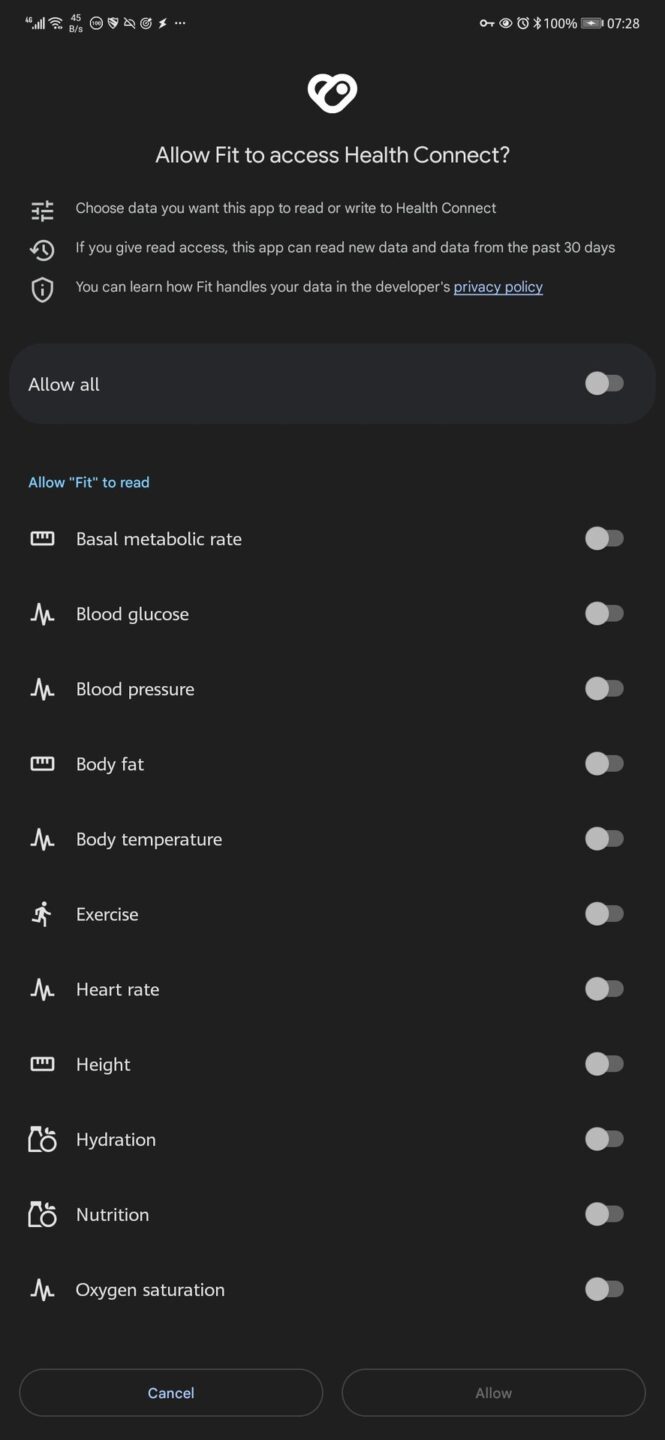The width and height of the screenshot is (665, 1440).
Task: Enable Basal metabolic rate access
Action: pos(604,538)
